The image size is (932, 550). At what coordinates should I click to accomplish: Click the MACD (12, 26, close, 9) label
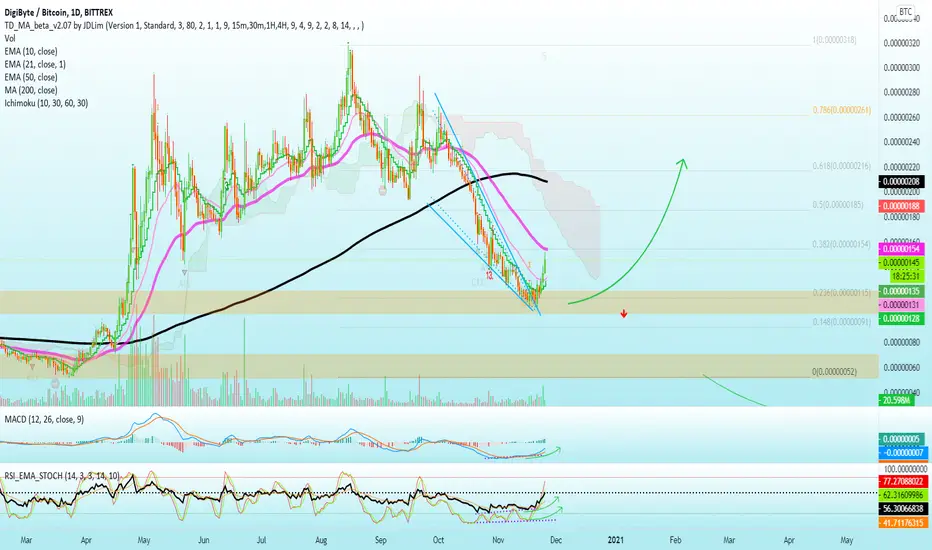(44, 420)
